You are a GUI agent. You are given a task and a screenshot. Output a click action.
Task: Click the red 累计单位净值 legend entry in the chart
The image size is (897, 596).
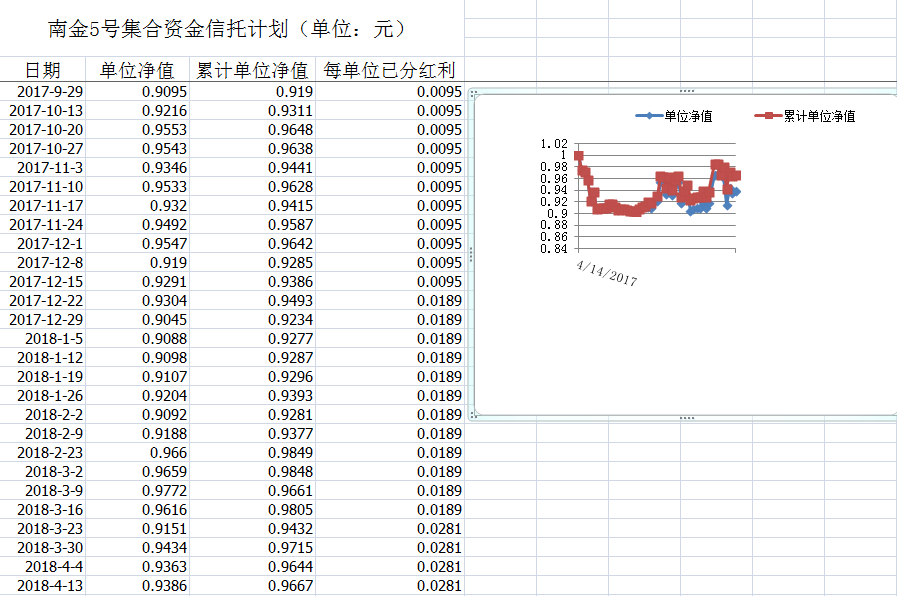coord(806,116)
